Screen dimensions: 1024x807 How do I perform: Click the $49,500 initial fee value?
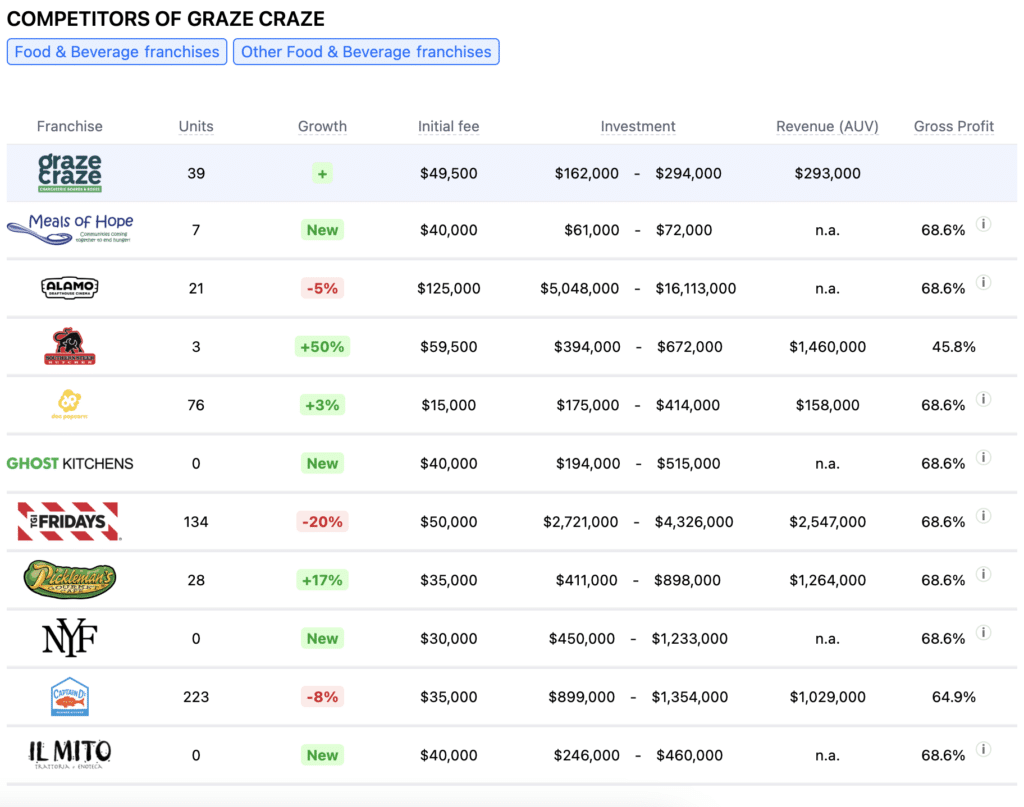click(449, 173)
